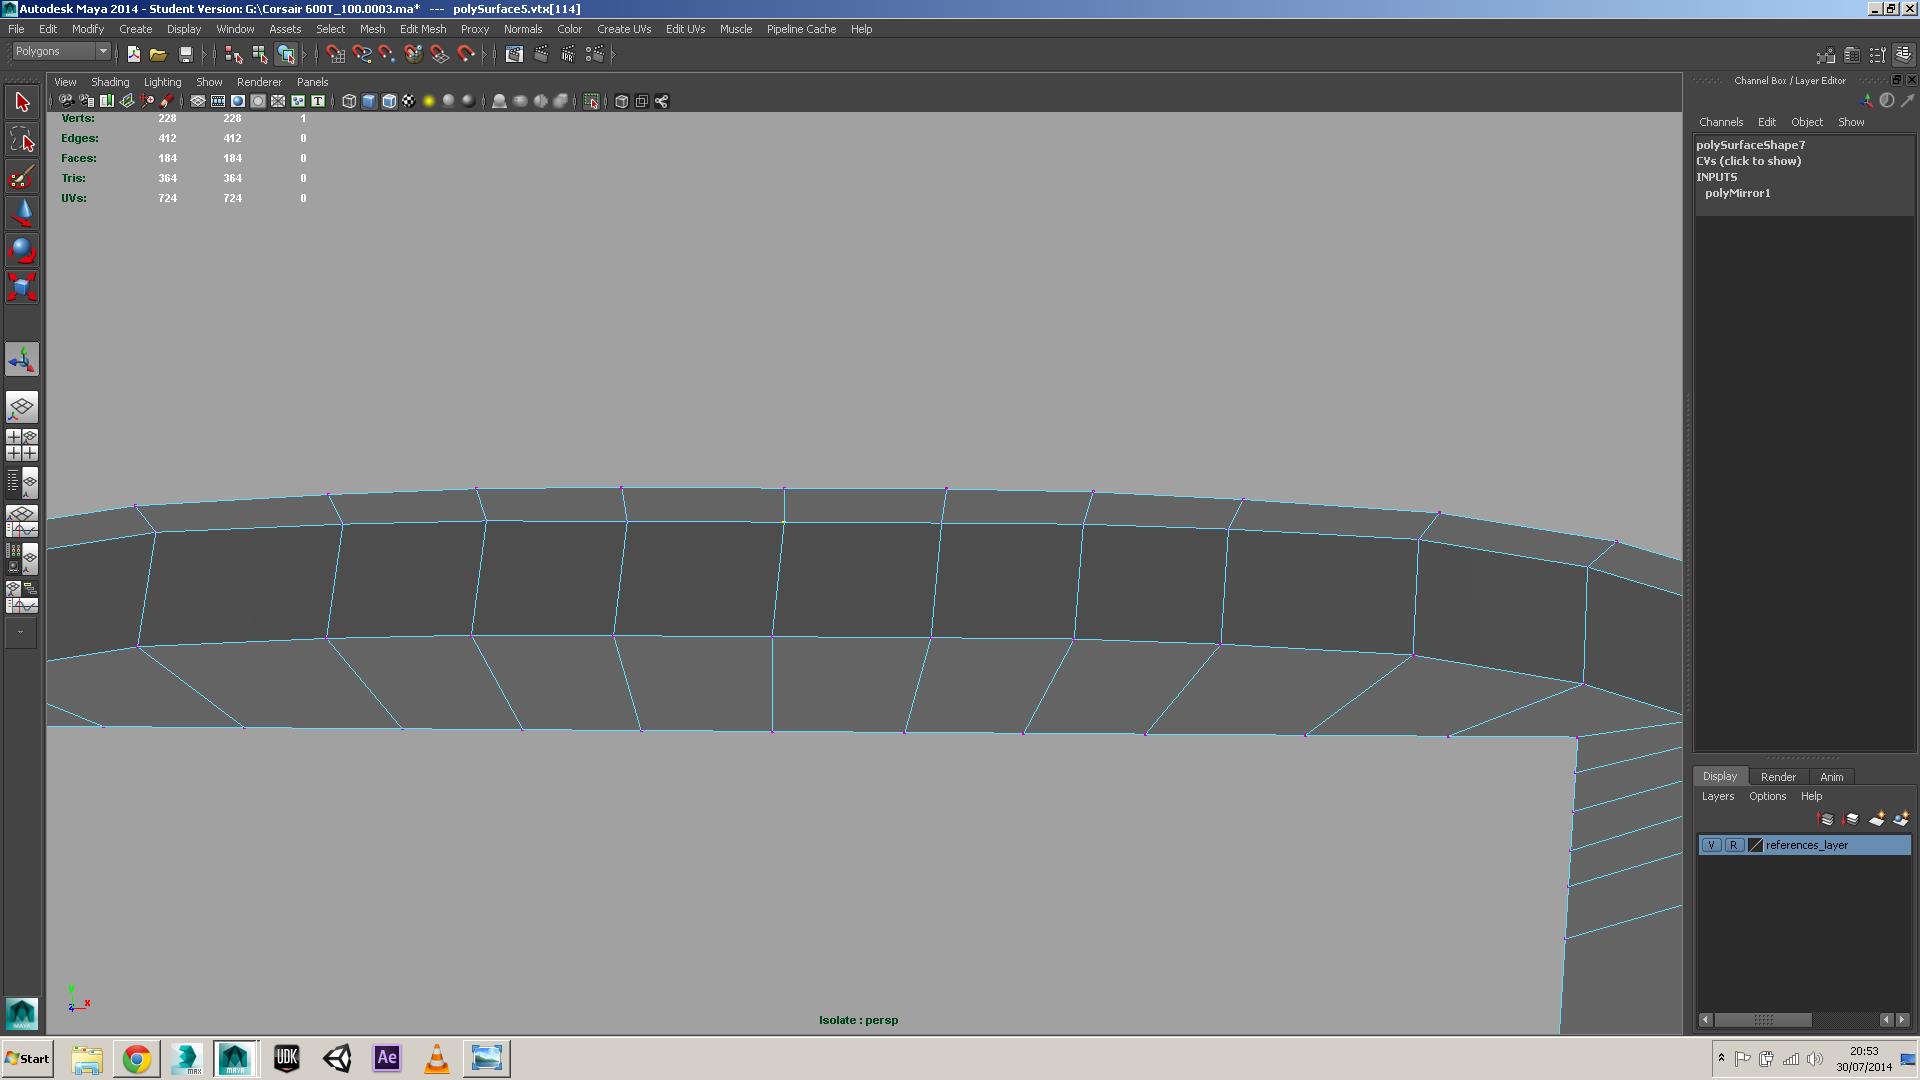Toggle the grid display panel icon
The width and height of the screenshot is (1920, 1080).
tap(197, 101)
